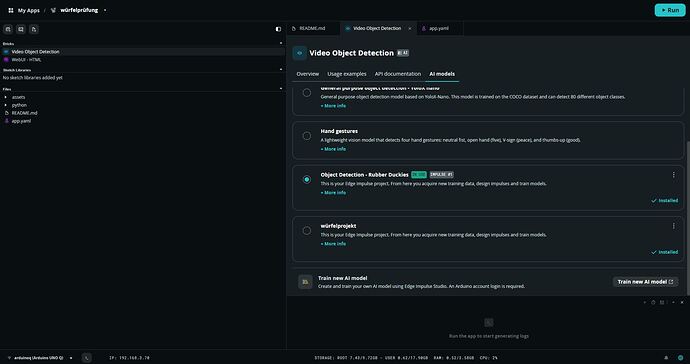Click the teal account icon in status bar
Viewport: 690px width, 364px height.
tap(680, 358)
